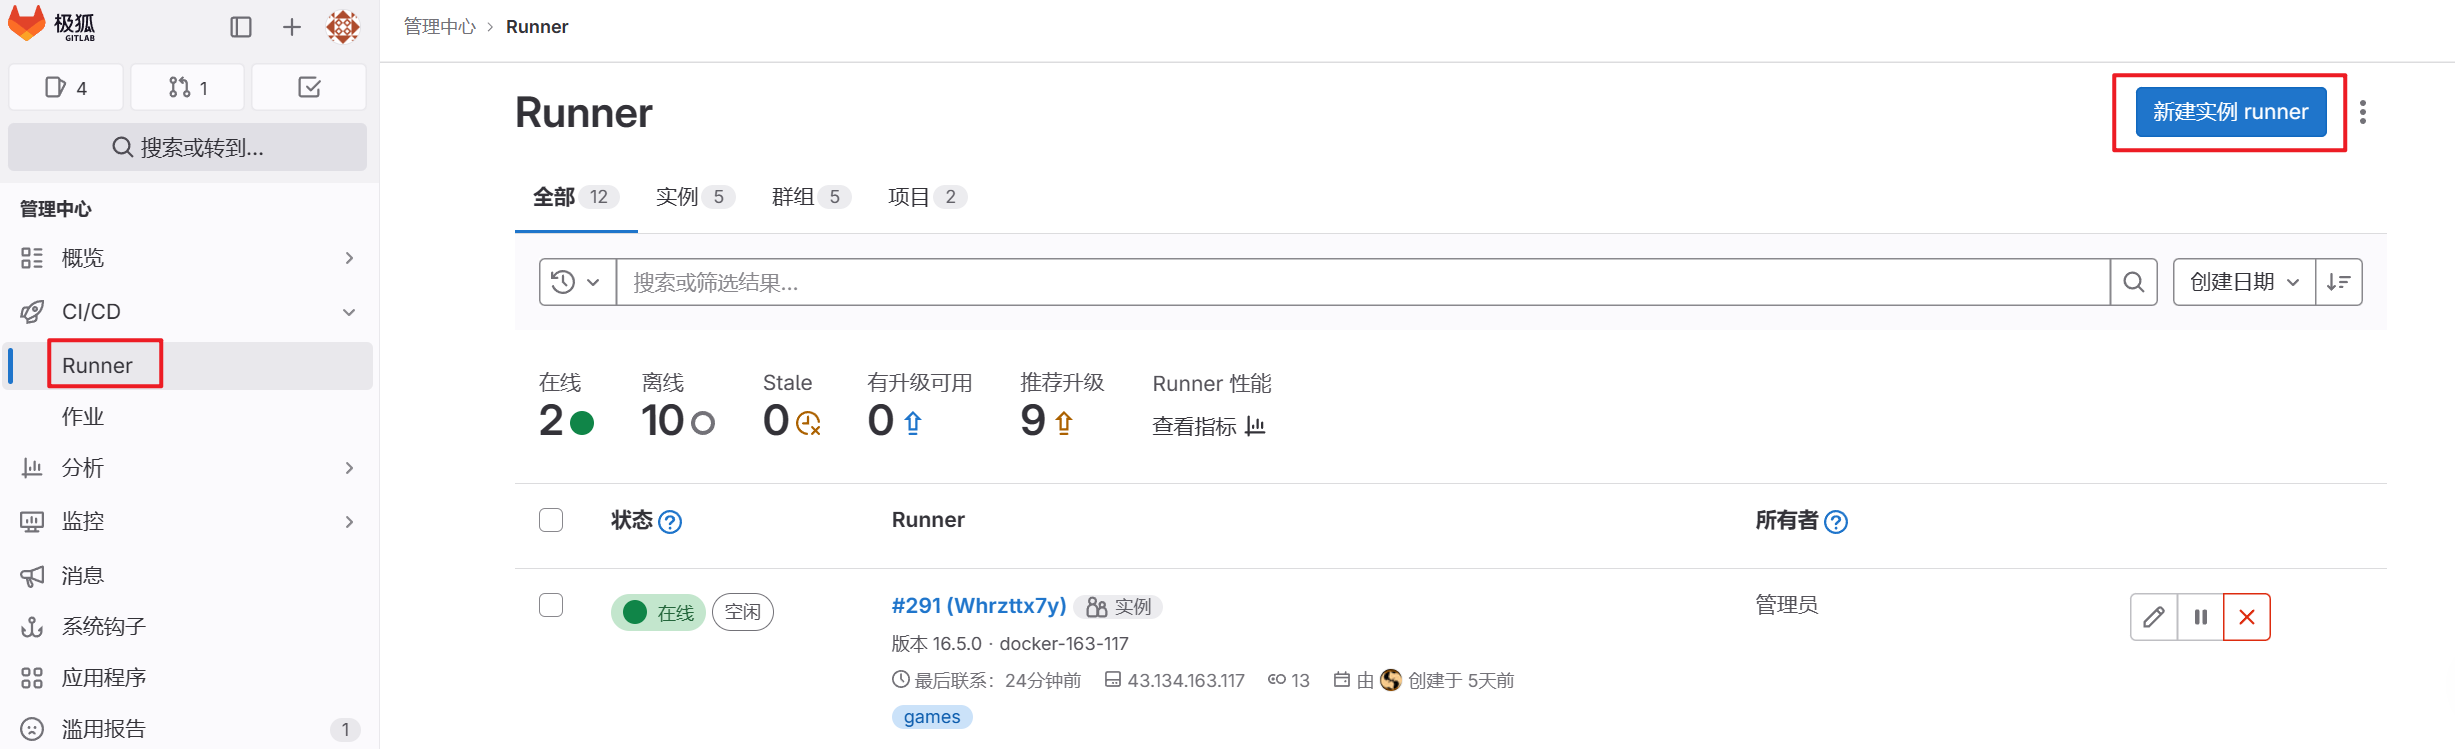2455x749 pixels.
Task: Open the merge requests counter icon
Action: 188,88
